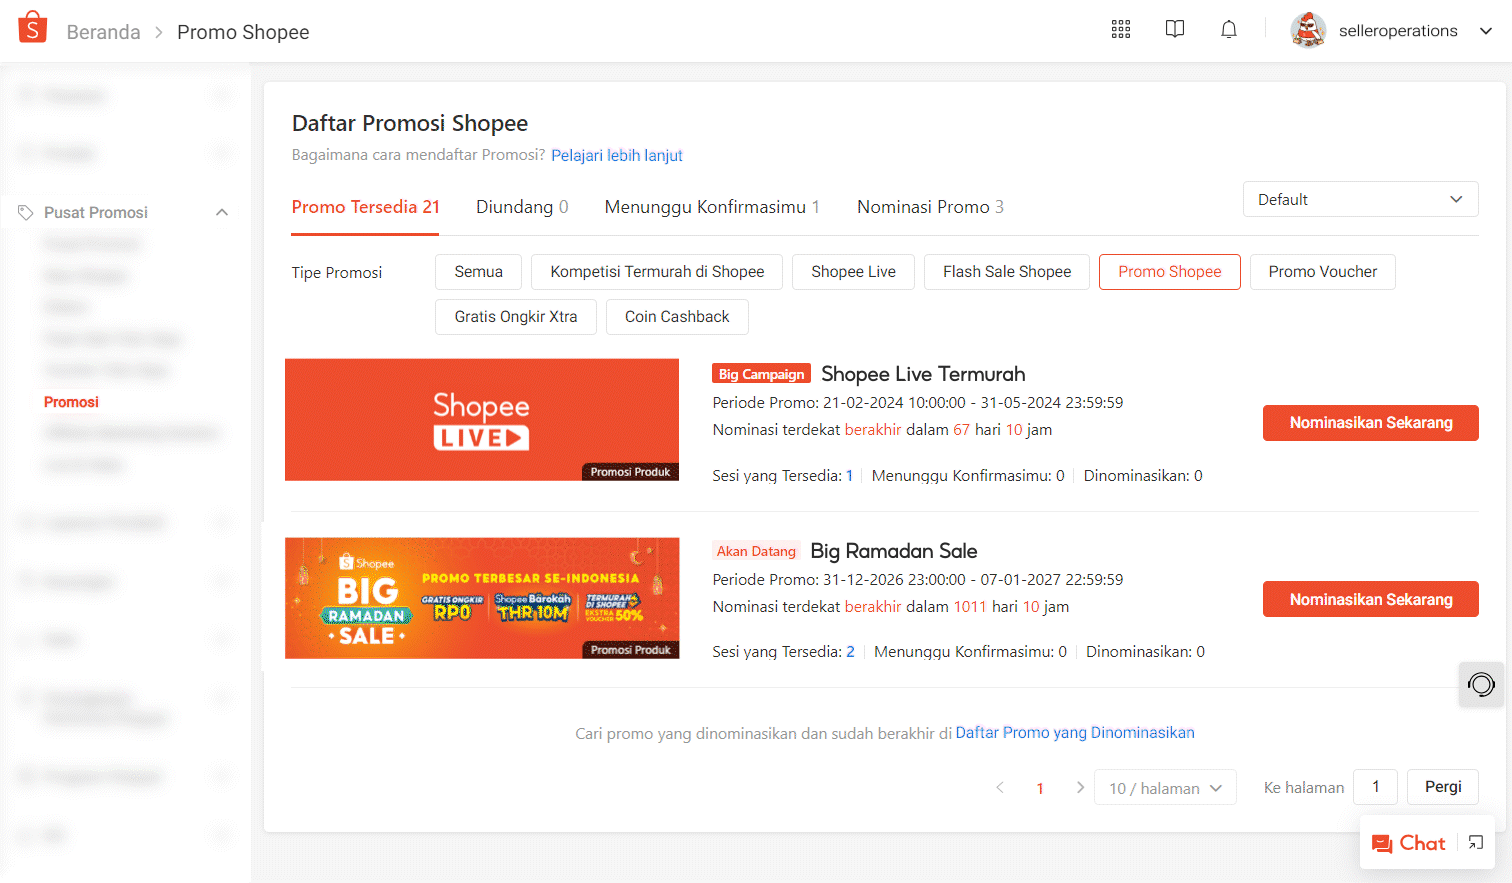Click the Shopee logo icon
1512x883 pixels.
pyautogui.click(x=33, y=28)
